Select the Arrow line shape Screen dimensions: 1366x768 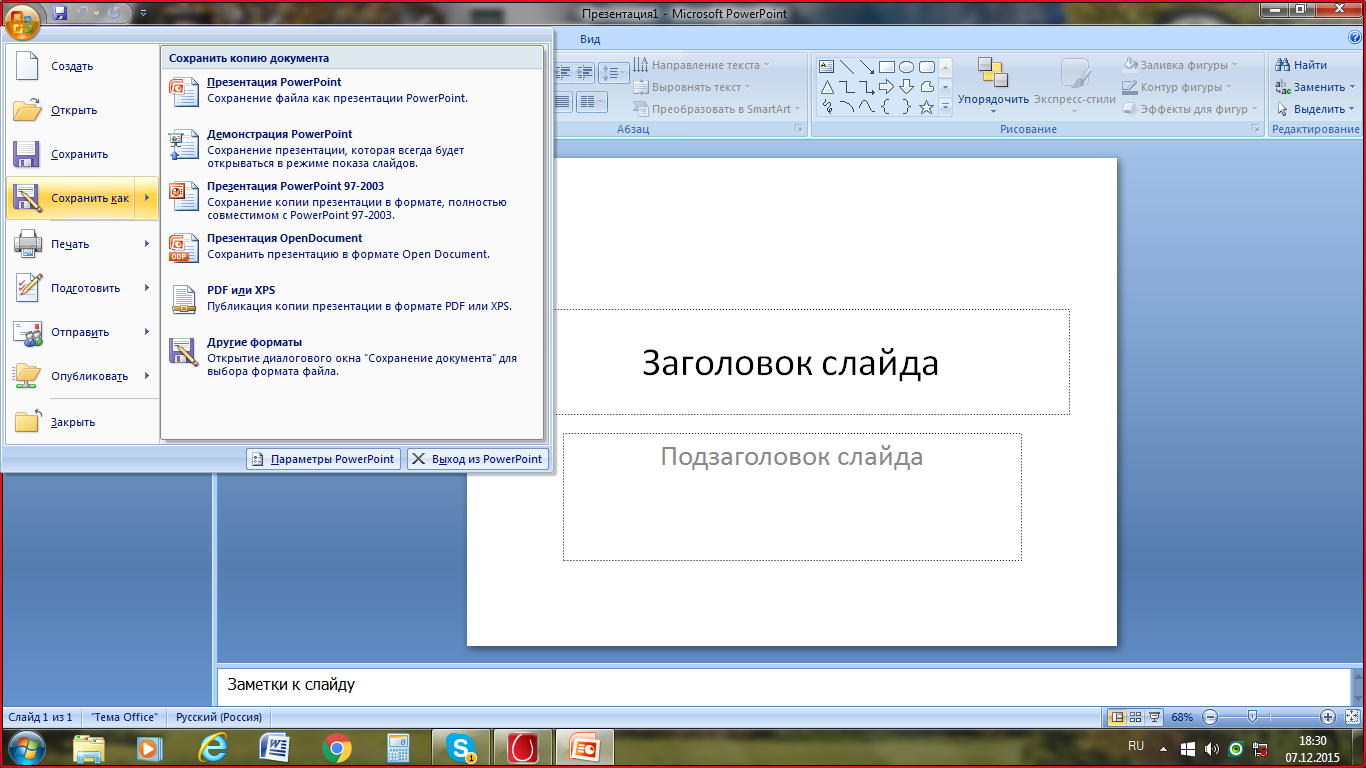tap(867, 67)
